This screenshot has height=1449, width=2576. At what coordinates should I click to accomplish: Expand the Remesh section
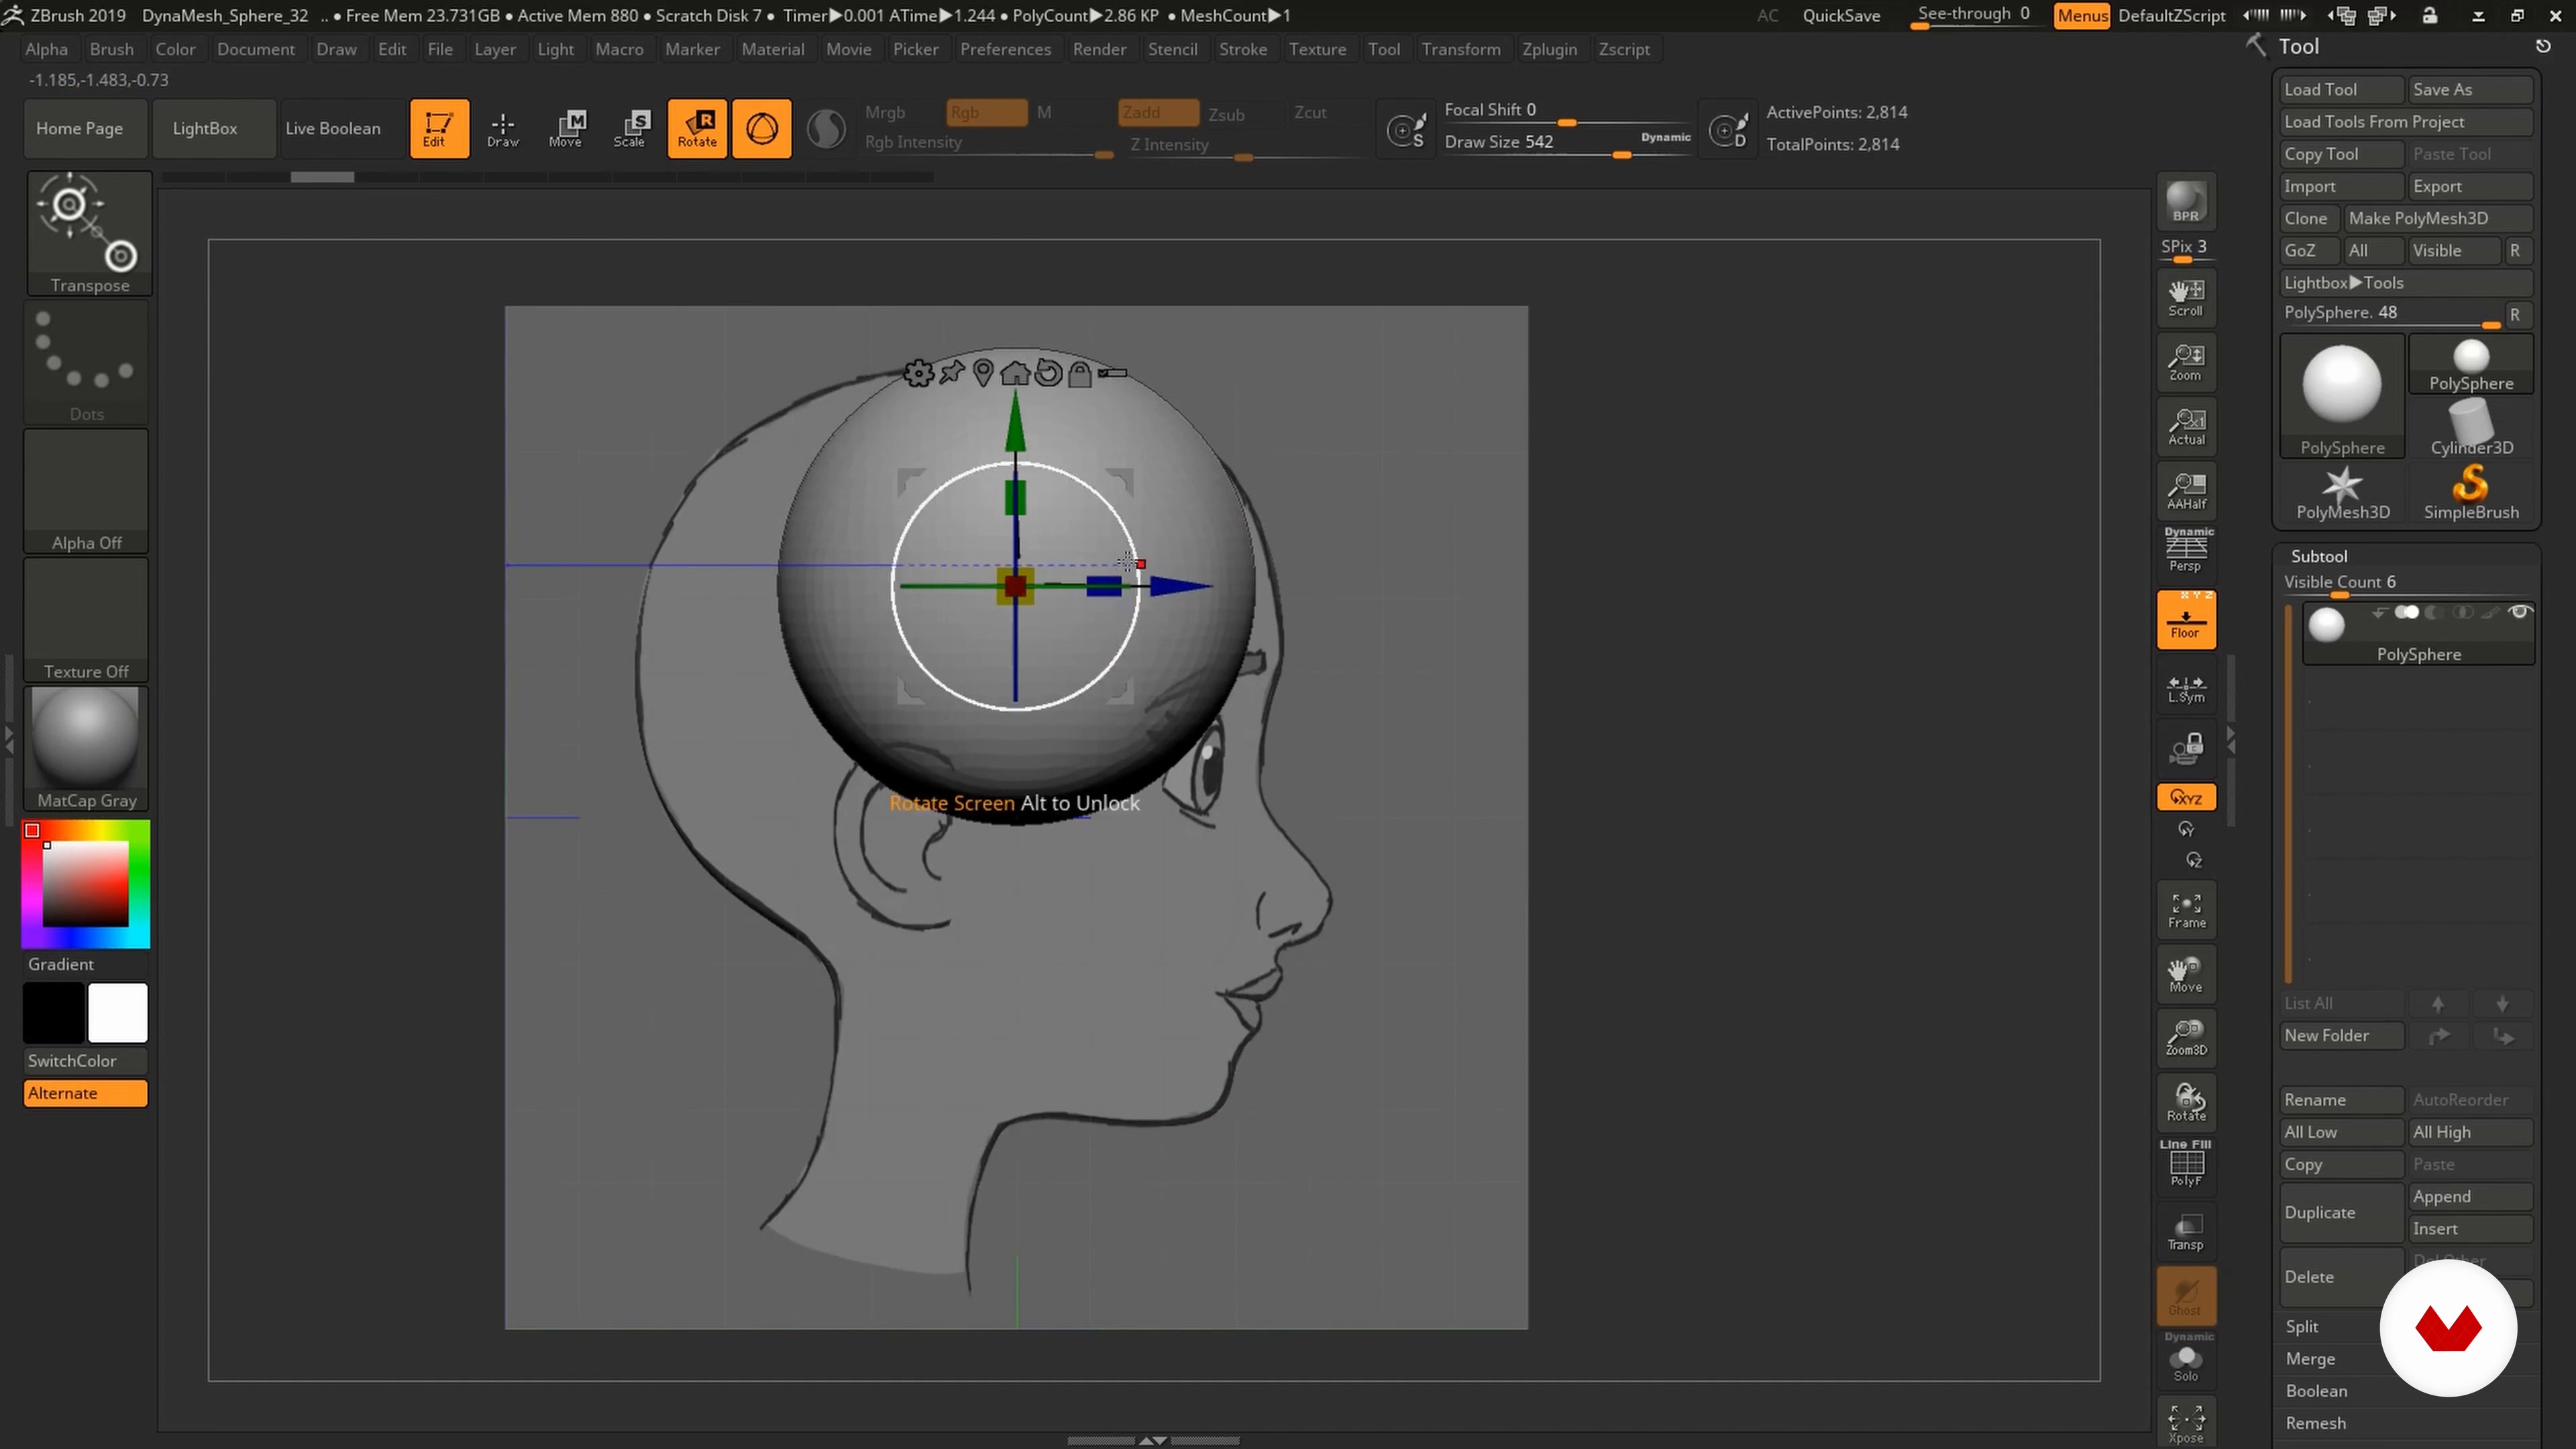[2315, 1423]
